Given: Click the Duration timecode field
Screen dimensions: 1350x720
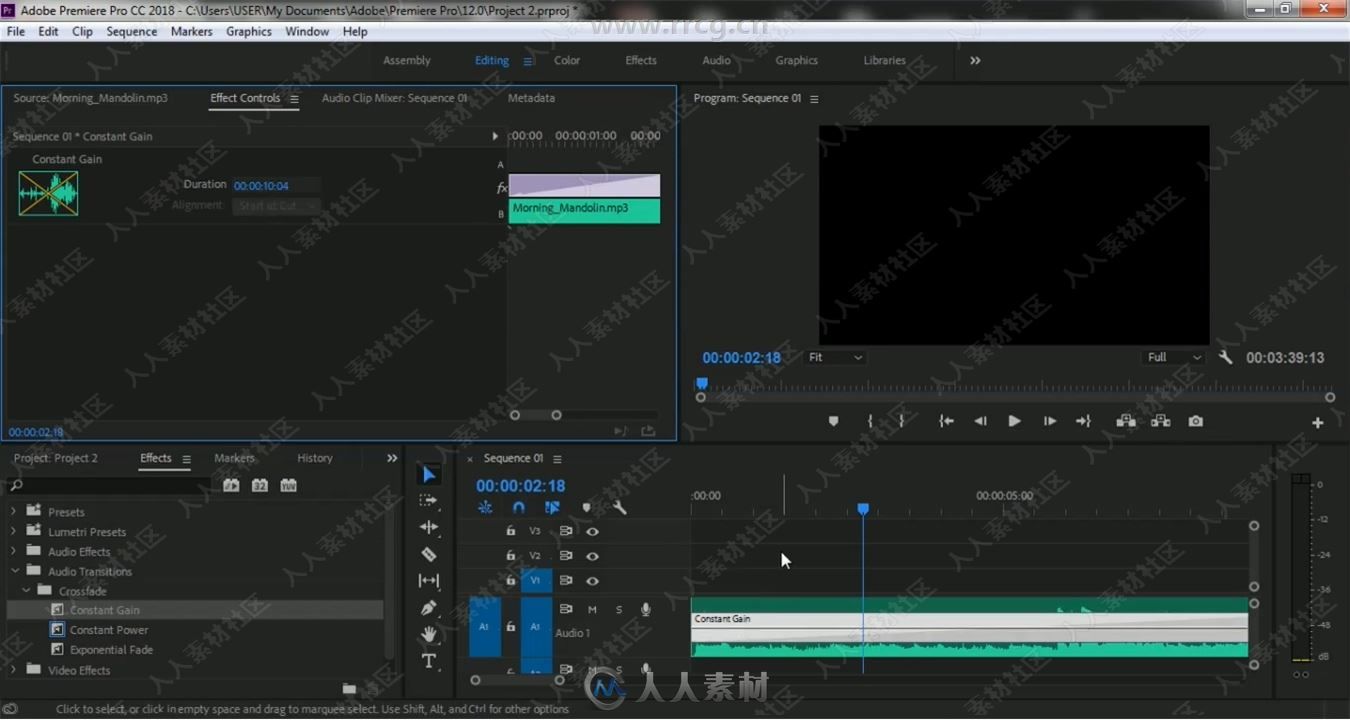Looking at the screenshot, I should 261,186.
